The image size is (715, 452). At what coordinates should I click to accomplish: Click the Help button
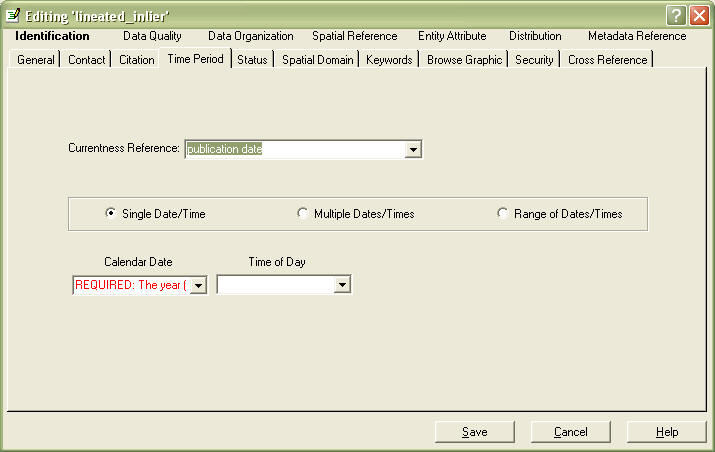coord(667,432)
